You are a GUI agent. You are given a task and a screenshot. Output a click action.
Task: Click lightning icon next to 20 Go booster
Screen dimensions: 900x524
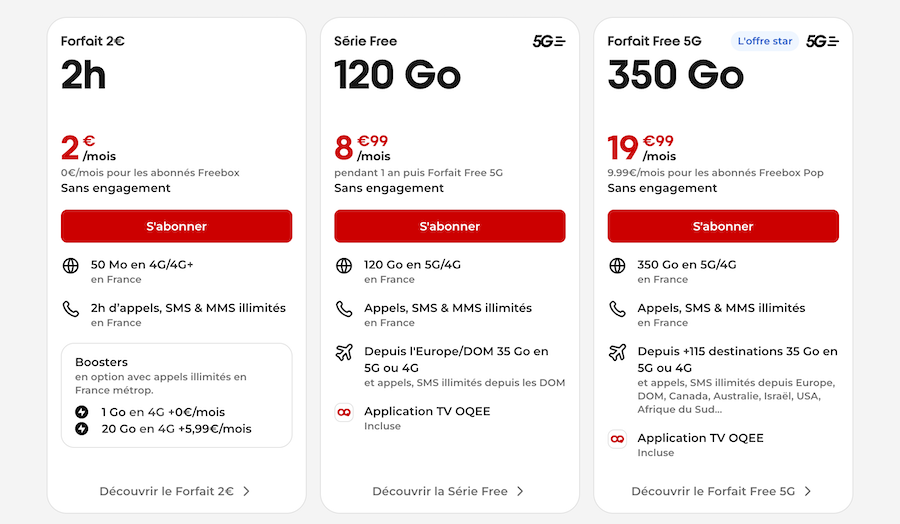pos(82,429)
